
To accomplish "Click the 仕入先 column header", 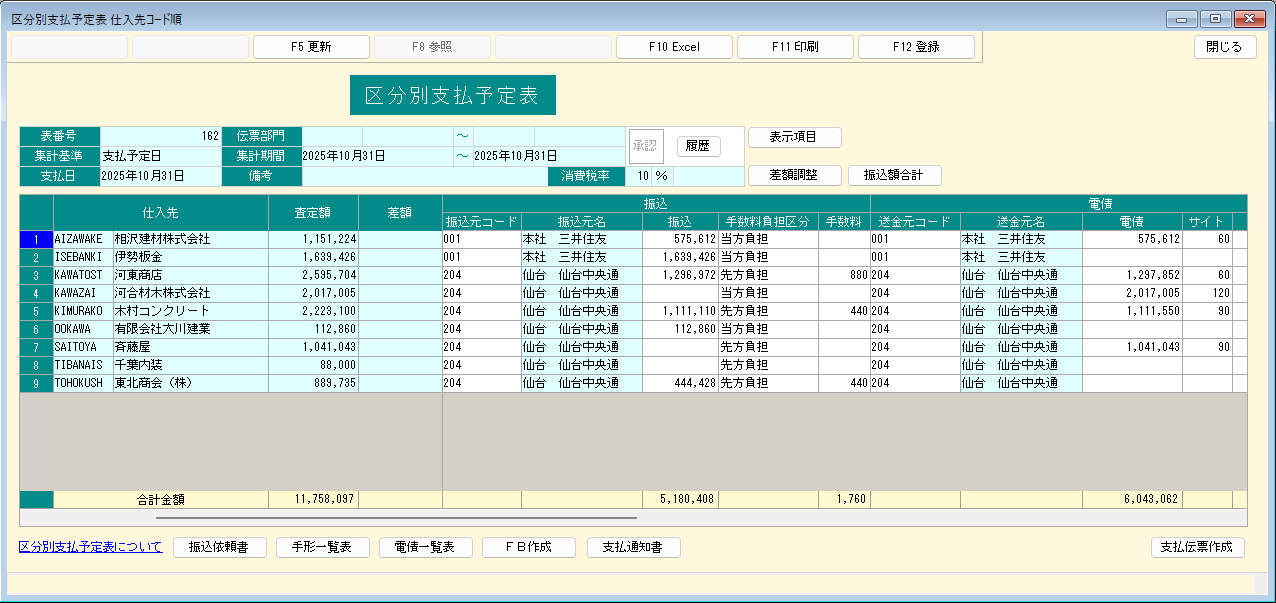I will coord(161,213).
